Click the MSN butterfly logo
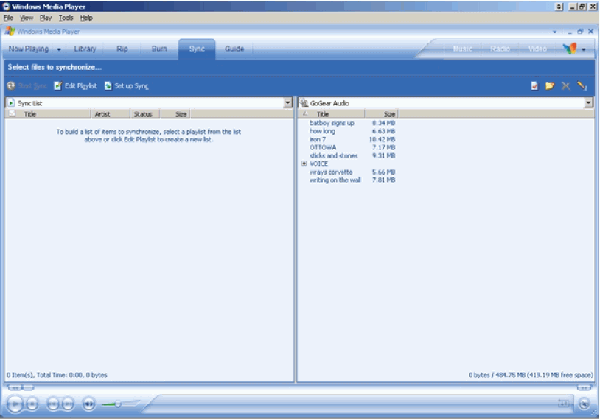Viewport: 600px width, 419px height. (569, 49)
